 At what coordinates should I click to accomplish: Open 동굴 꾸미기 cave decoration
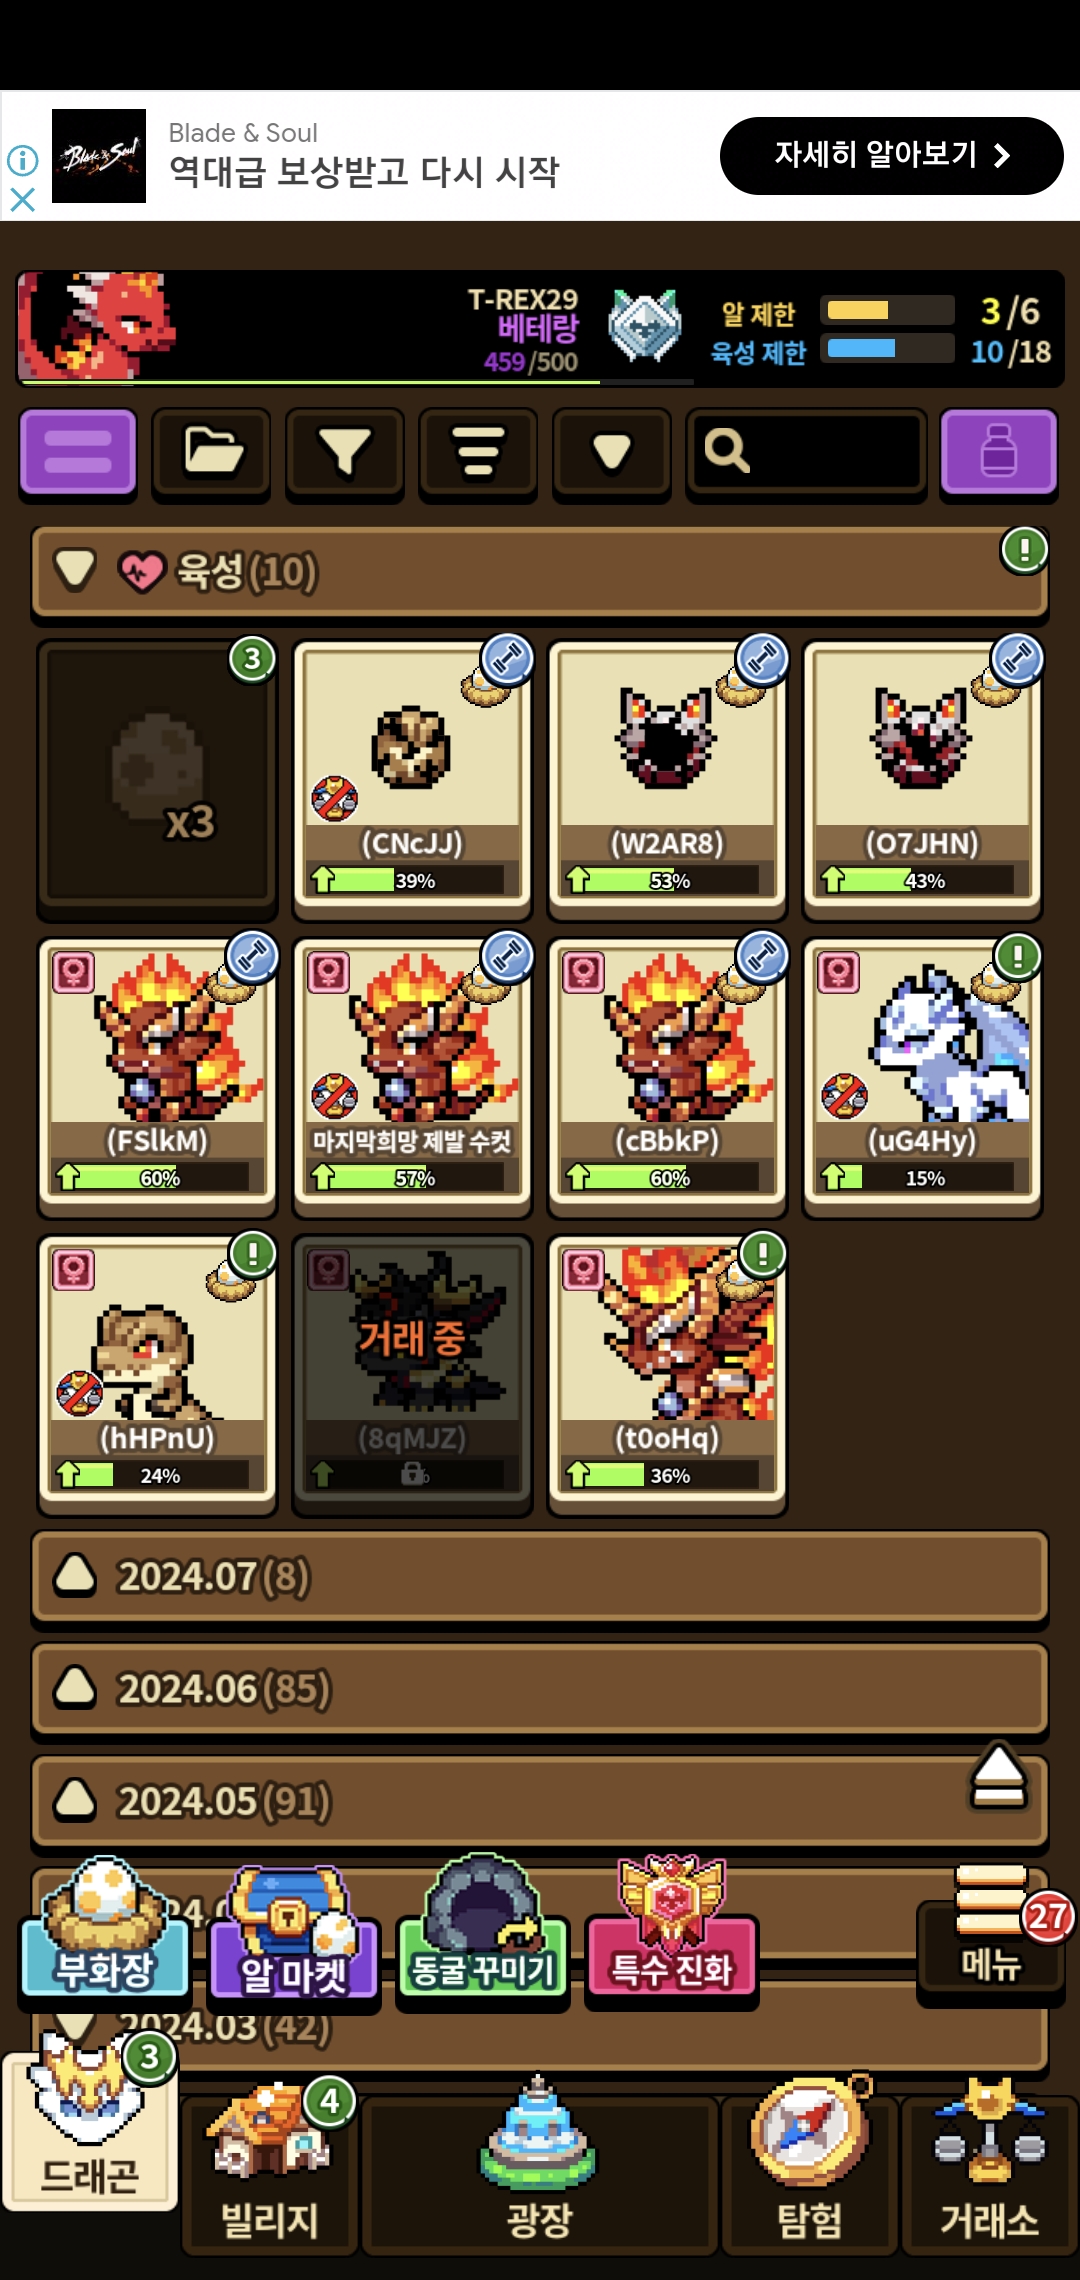point(482,1930)
